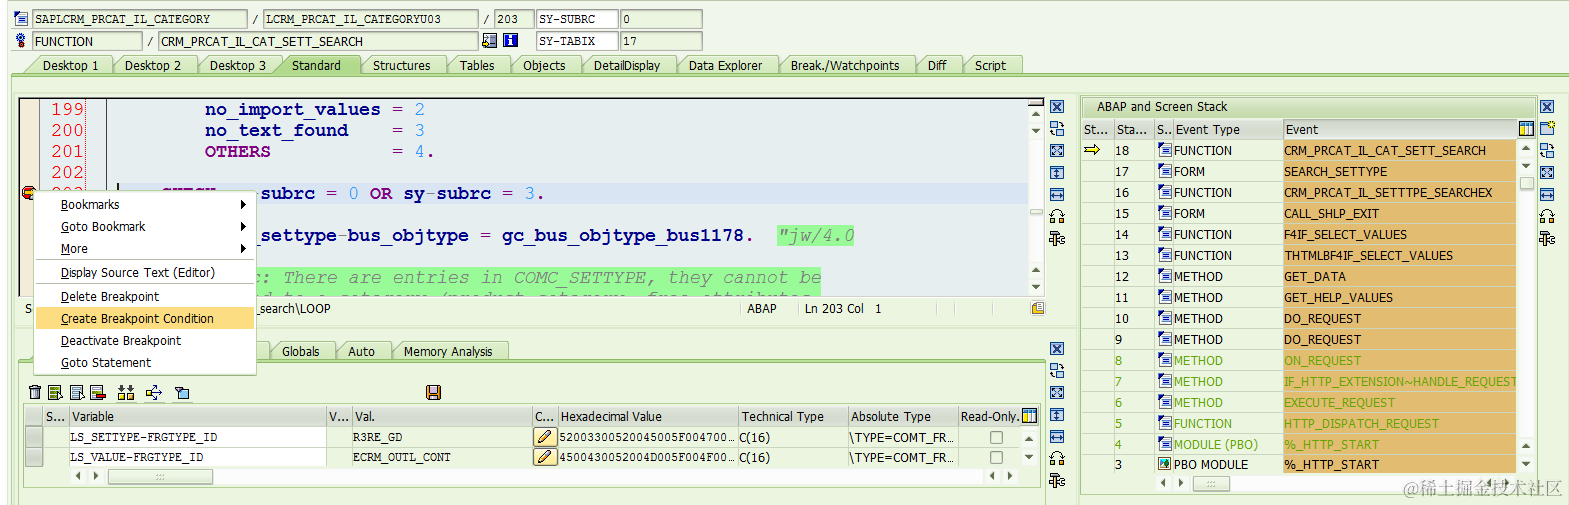The width and height of the screenshot is (1569, 505).
Task: Select row marker for LS_SETTYPE-FRGTYPE_ID
Action: point(34,437)
